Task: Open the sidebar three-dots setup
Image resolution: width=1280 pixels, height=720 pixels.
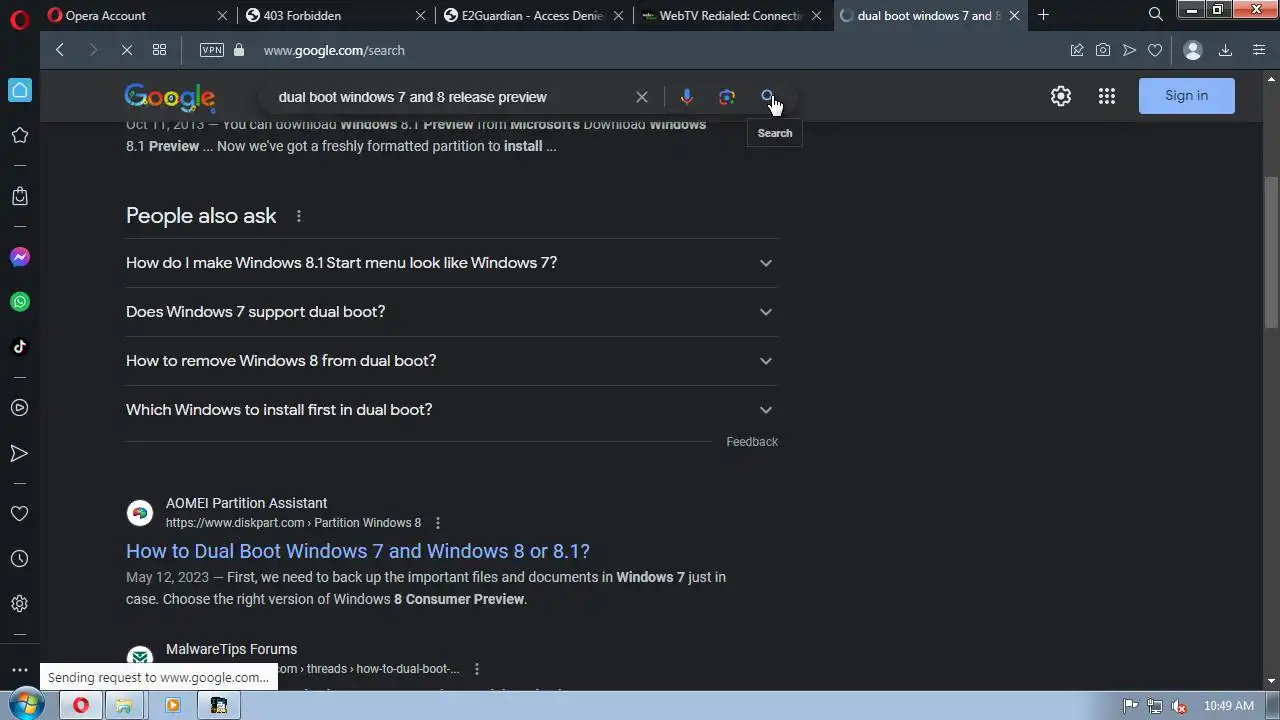Action: [x=20, y=670]
